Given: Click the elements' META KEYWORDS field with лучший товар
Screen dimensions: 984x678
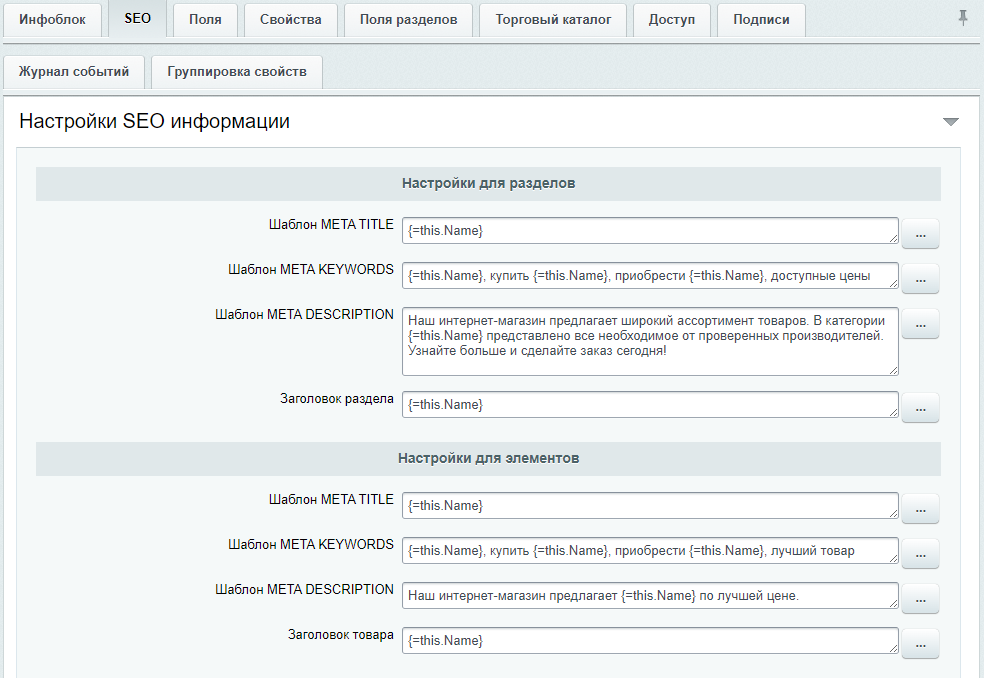Looking at the screenshot, I should [650, 551].
